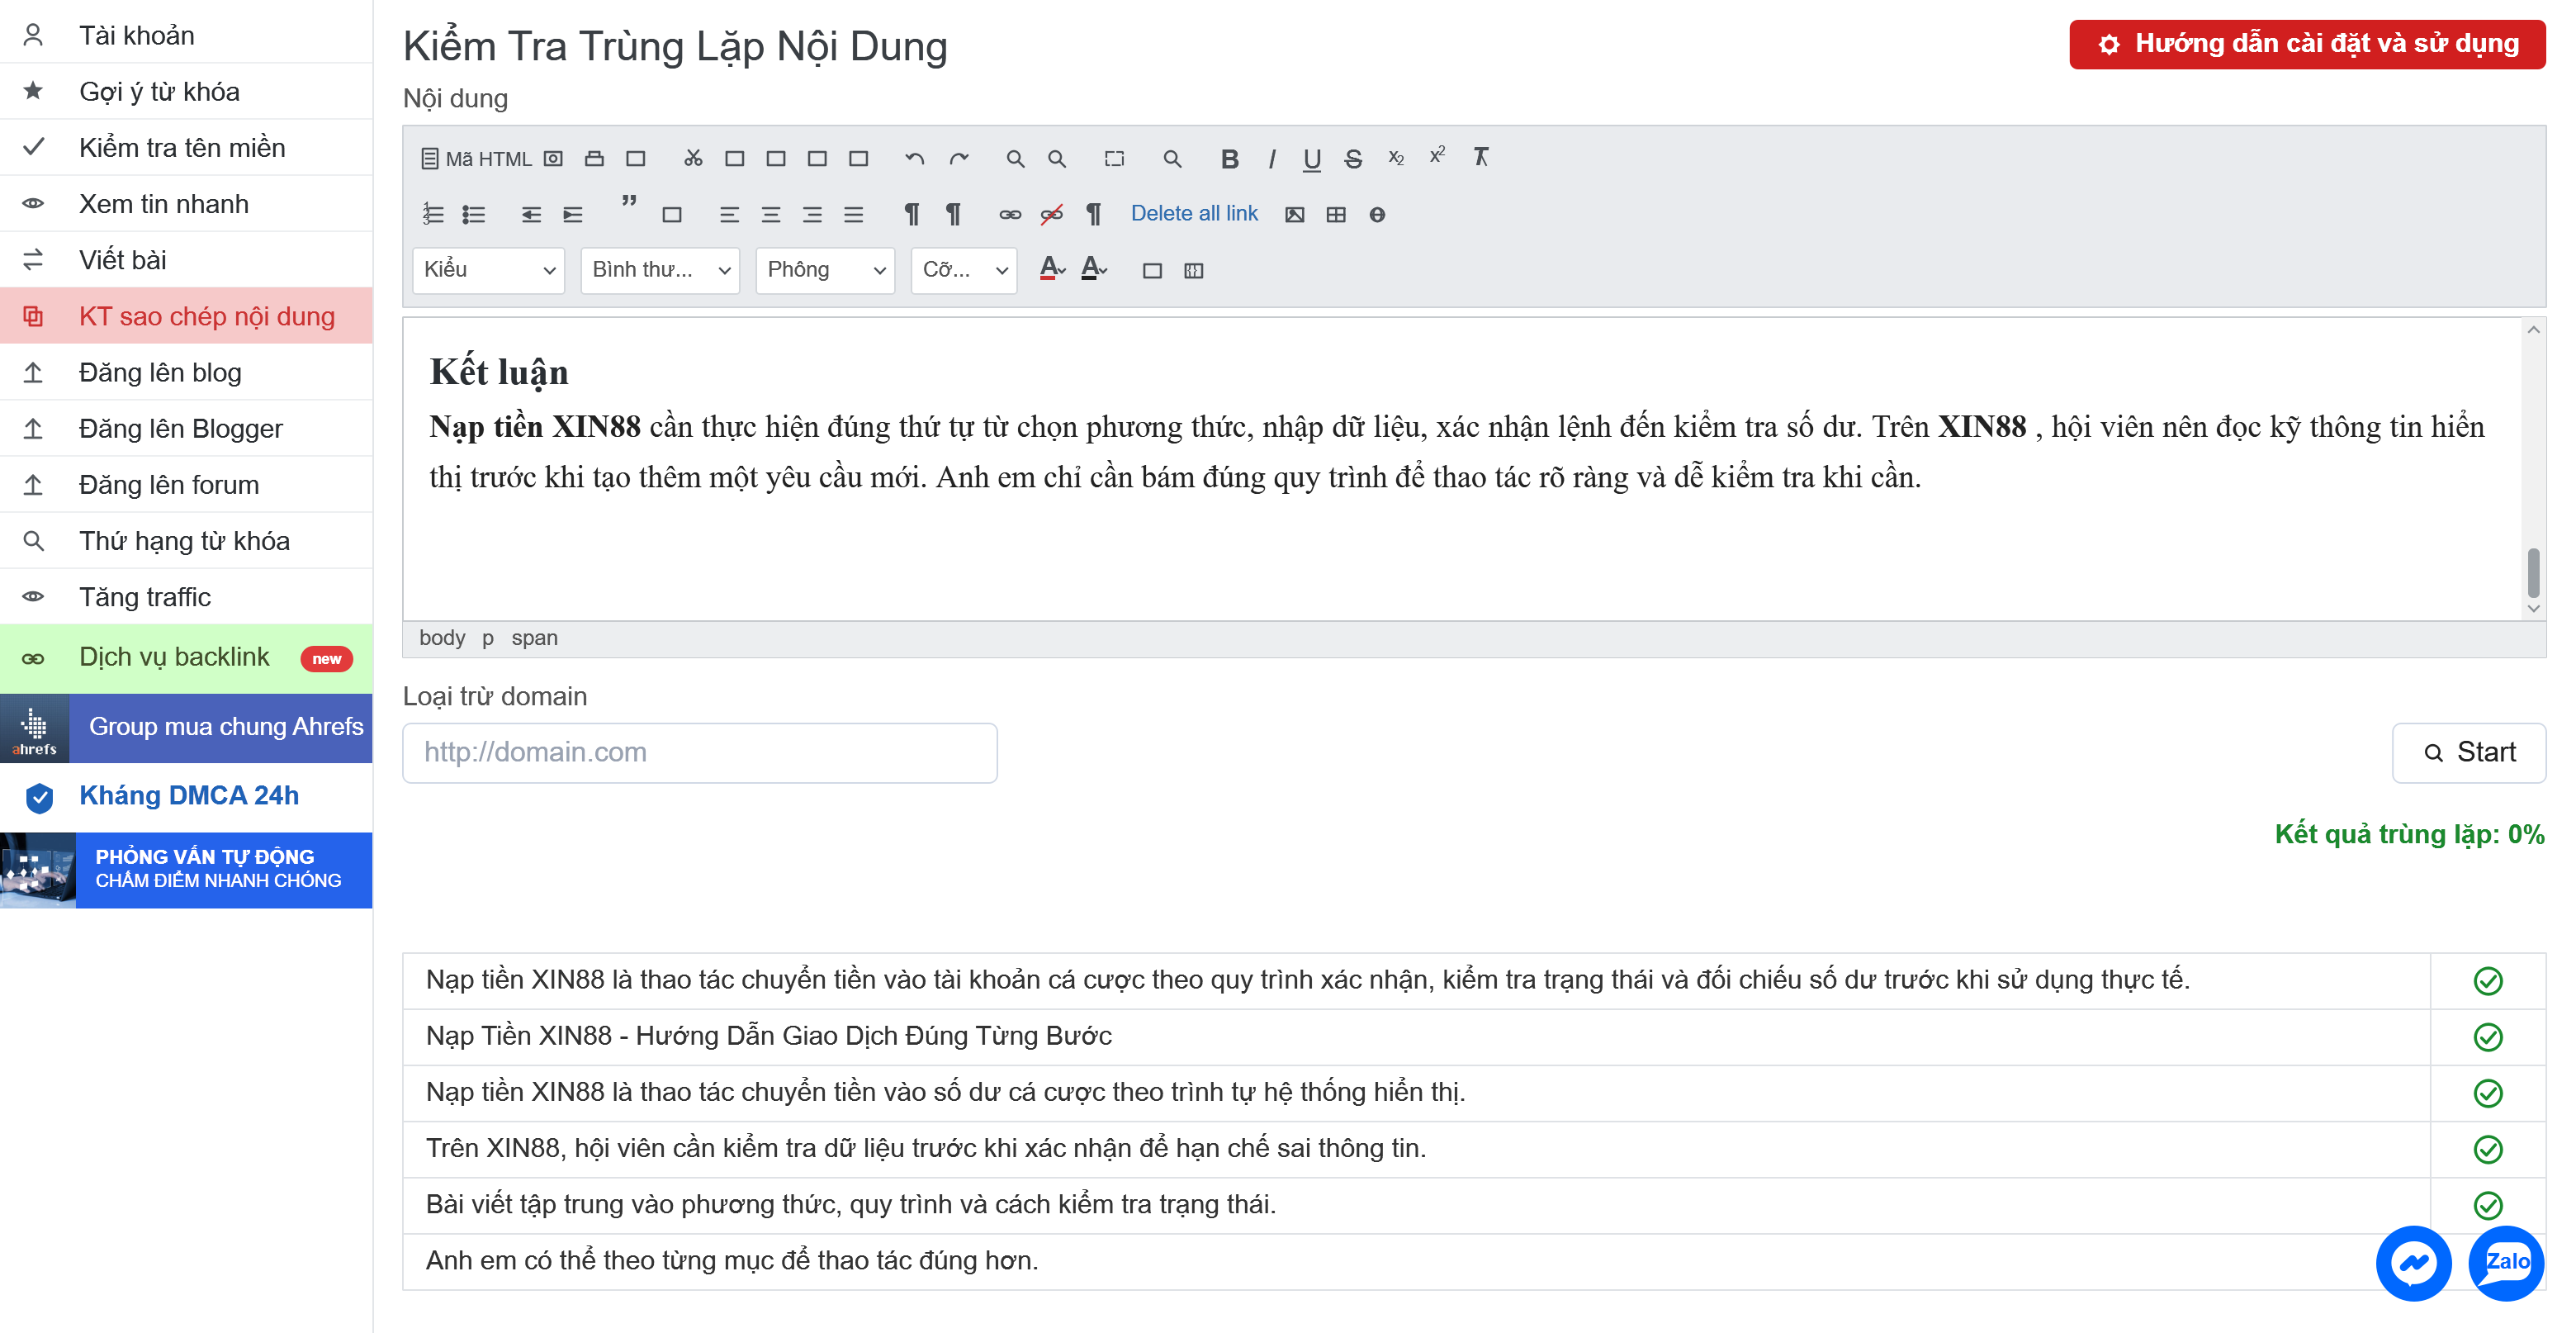Click the Group mua chung Ahrefs banner
This screenshot has width=2576, height=1333.
[186, 728]
